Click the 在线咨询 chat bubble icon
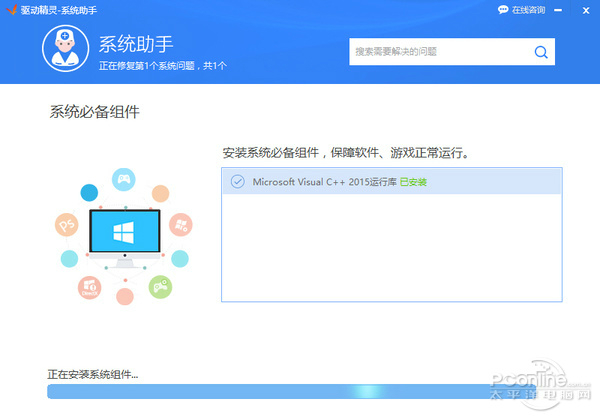Viewport: 600px width, 420px height. pos(503,10)
